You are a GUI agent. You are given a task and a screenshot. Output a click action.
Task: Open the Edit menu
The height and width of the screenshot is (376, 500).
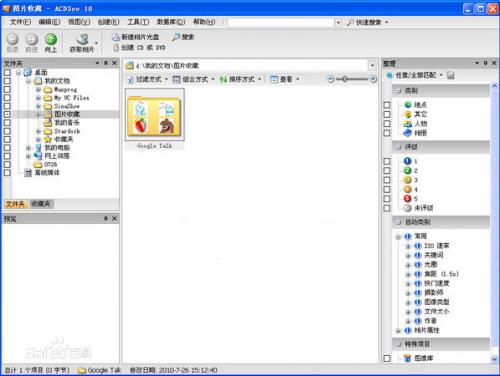pos(49,22)
